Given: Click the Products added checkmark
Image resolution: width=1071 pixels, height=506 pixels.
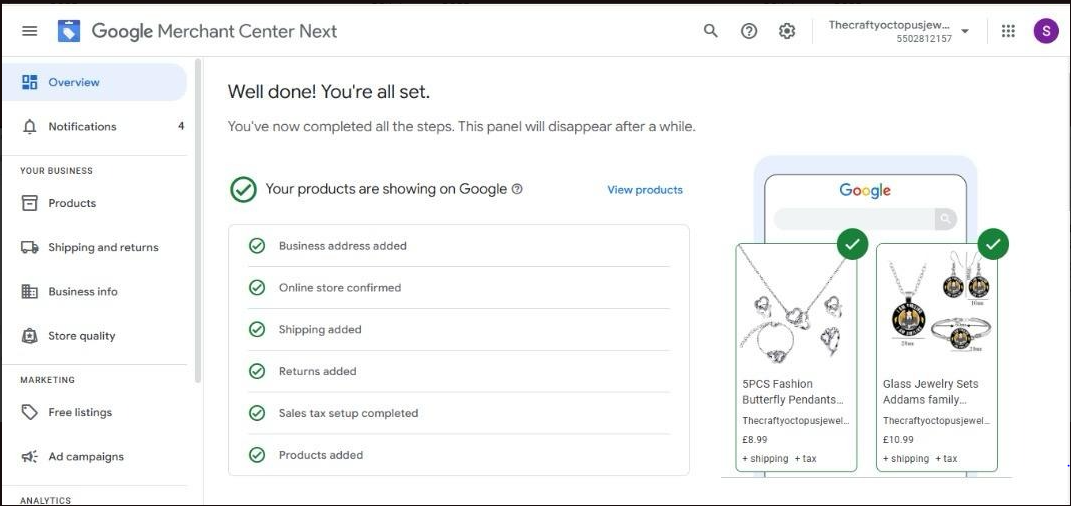Looking at the screenshot, I should (257, 455).
